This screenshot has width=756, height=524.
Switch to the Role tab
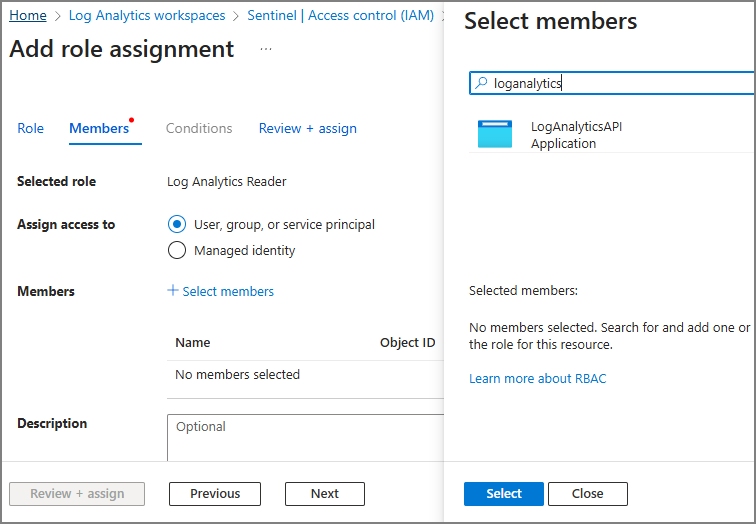(x=30, y=128)
